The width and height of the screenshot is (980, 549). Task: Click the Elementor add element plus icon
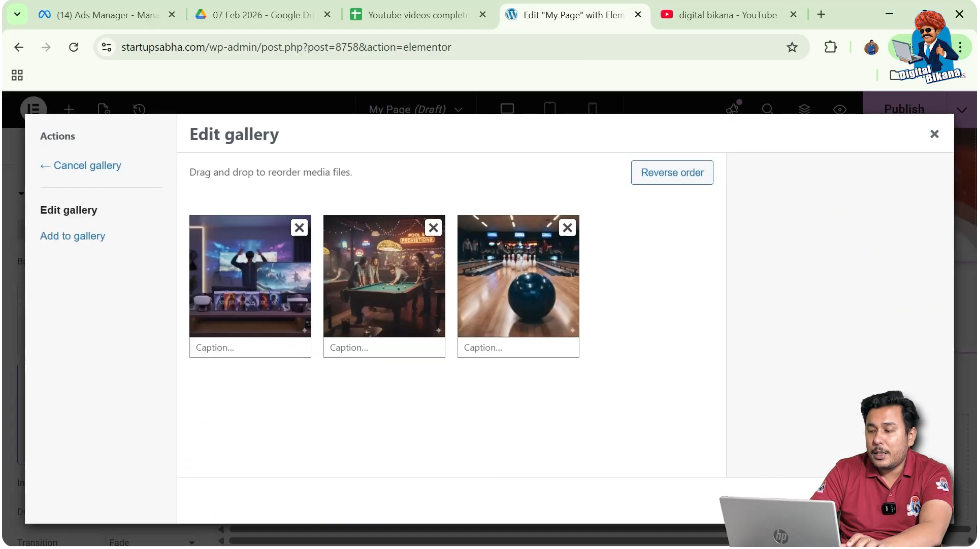(x=69, y=109)
